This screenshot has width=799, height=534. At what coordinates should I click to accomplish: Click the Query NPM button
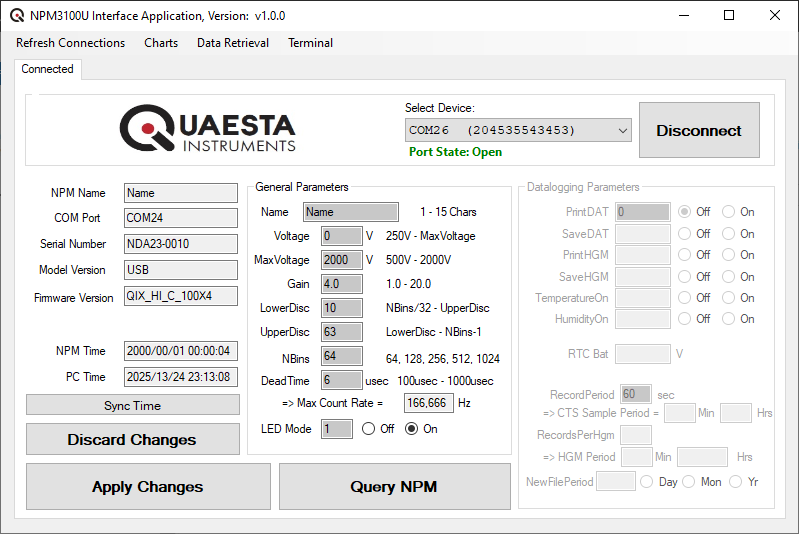tap(394, 487)
